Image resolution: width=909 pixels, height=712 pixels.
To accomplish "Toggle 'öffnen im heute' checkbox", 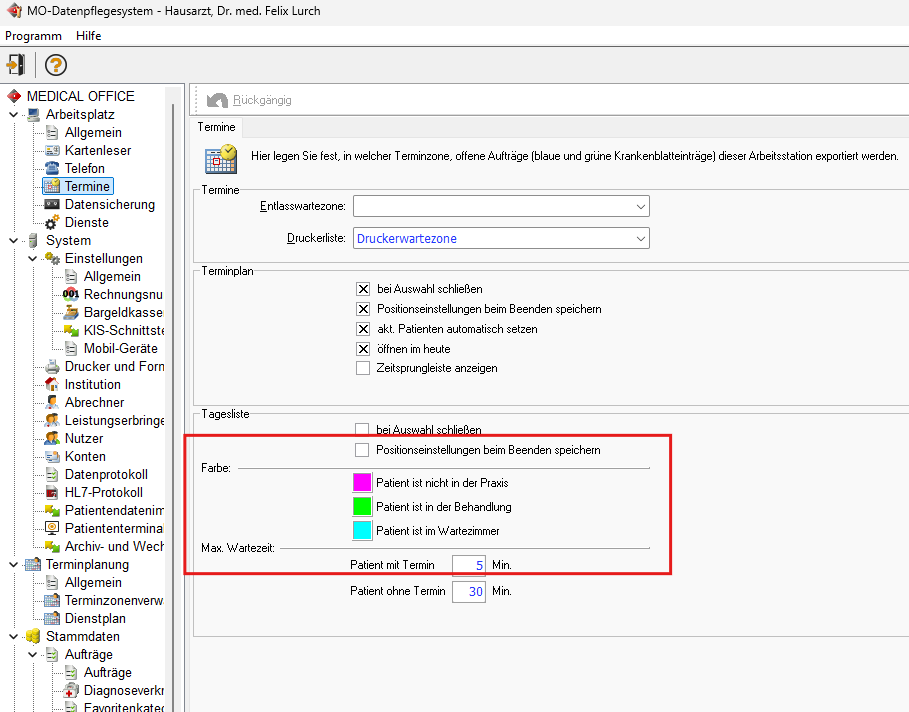I will pyautogui.click(x=363, y=349).
